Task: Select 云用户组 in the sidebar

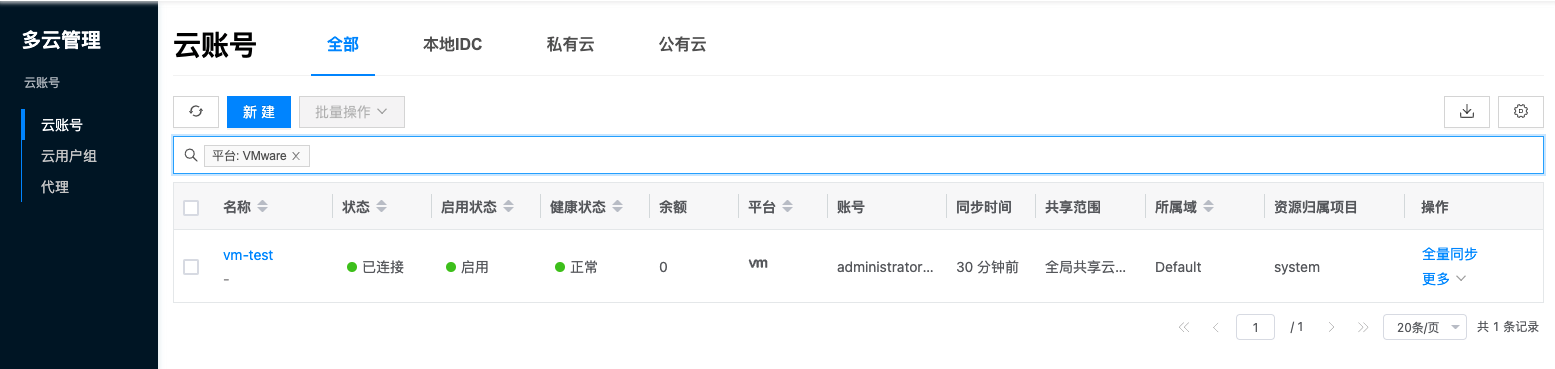Action: tap(69, 156)
